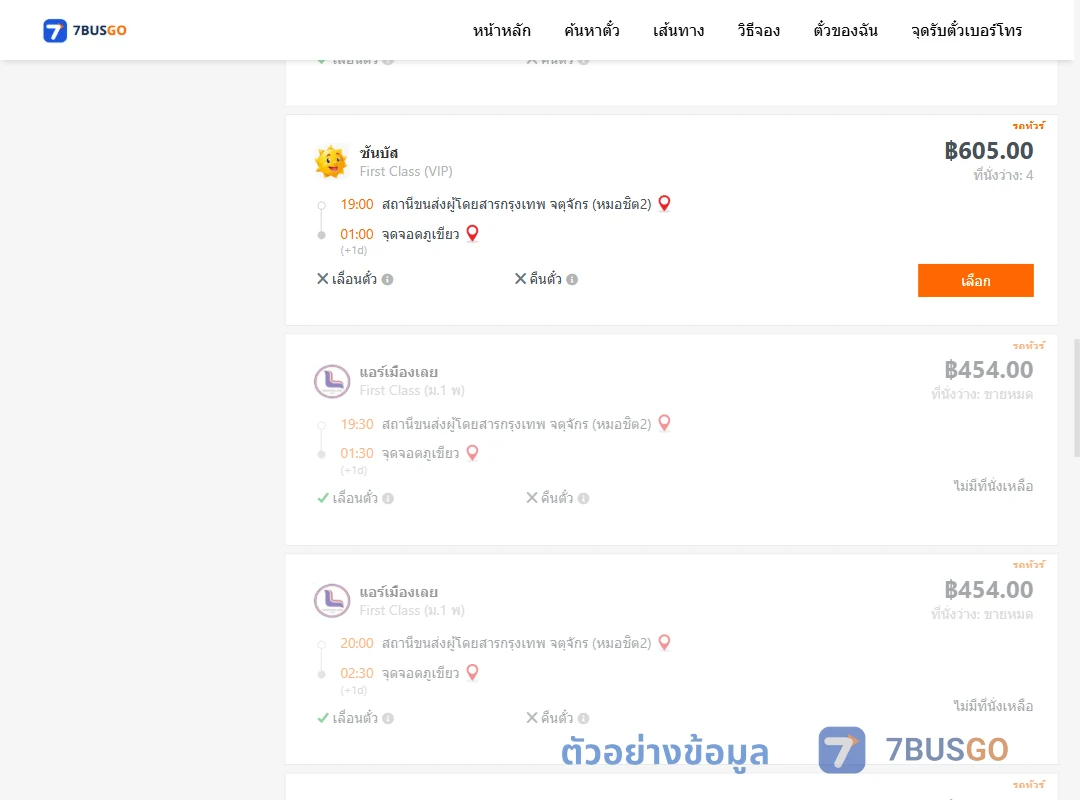Open map pin for 01:30 arrival stop
Screen dimensions: 1080x800
click(x=472, y=453)
